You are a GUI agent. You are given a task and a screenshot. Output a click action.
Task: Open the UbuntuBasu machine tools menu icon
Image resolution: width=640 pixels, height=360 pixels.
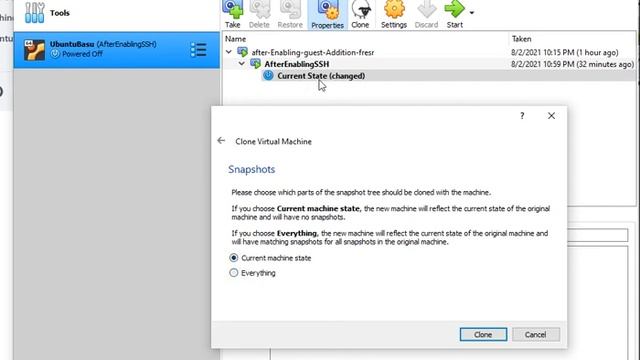[198, 50]
